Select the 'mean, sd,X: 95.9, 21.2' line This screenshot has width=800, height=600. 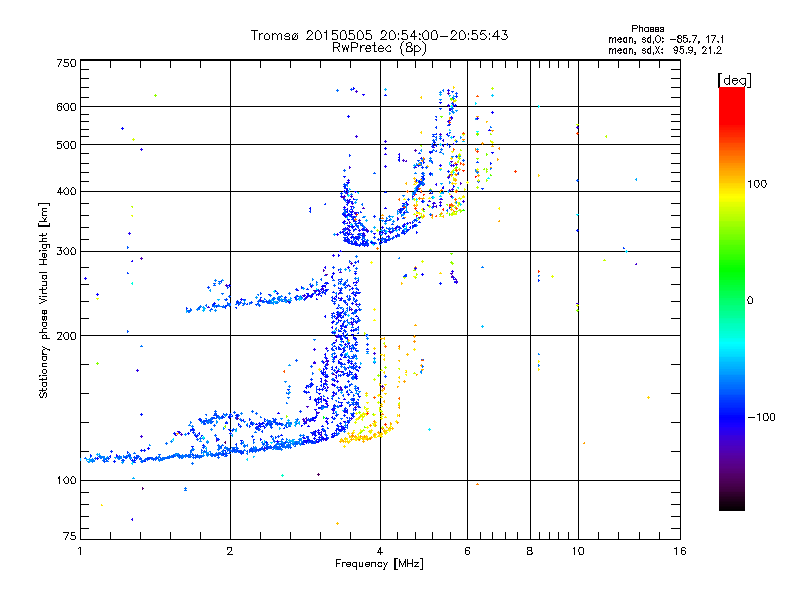tap(665, 50)
